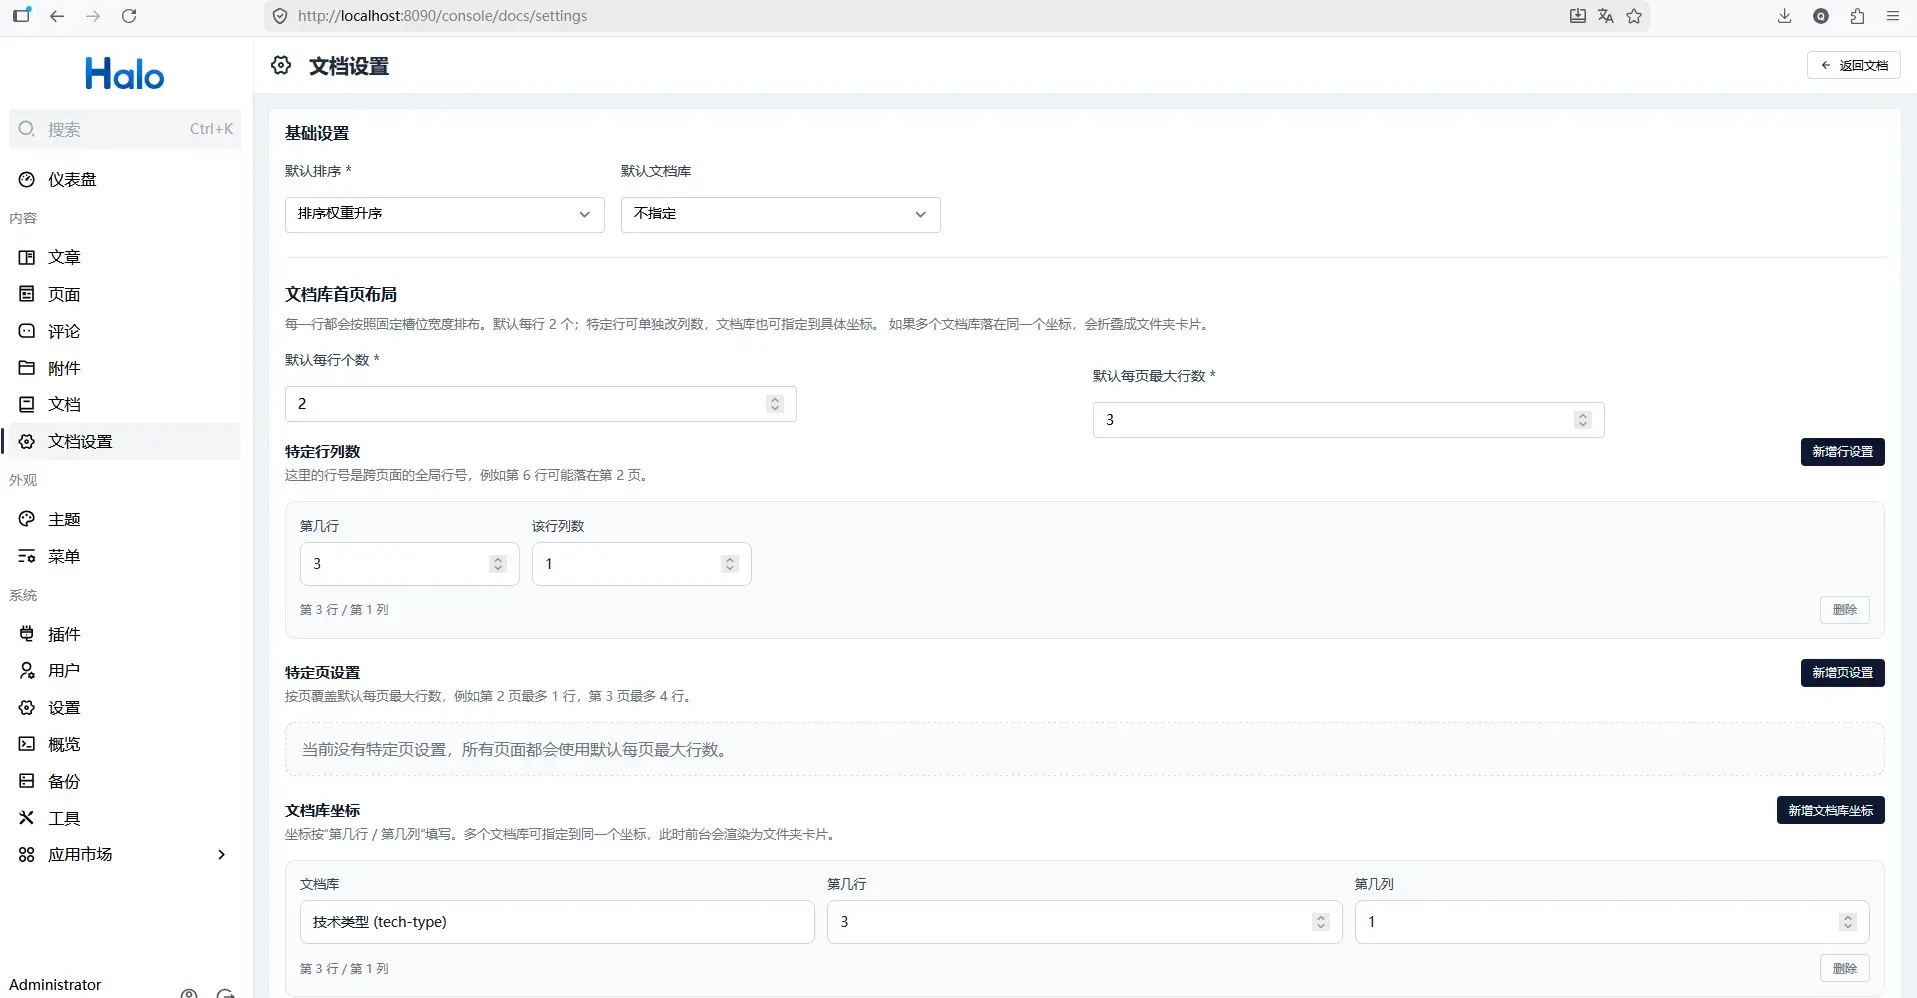Adjust the 该行列数 stepper arrows
1917x998 pixels.
click(730, 564)
